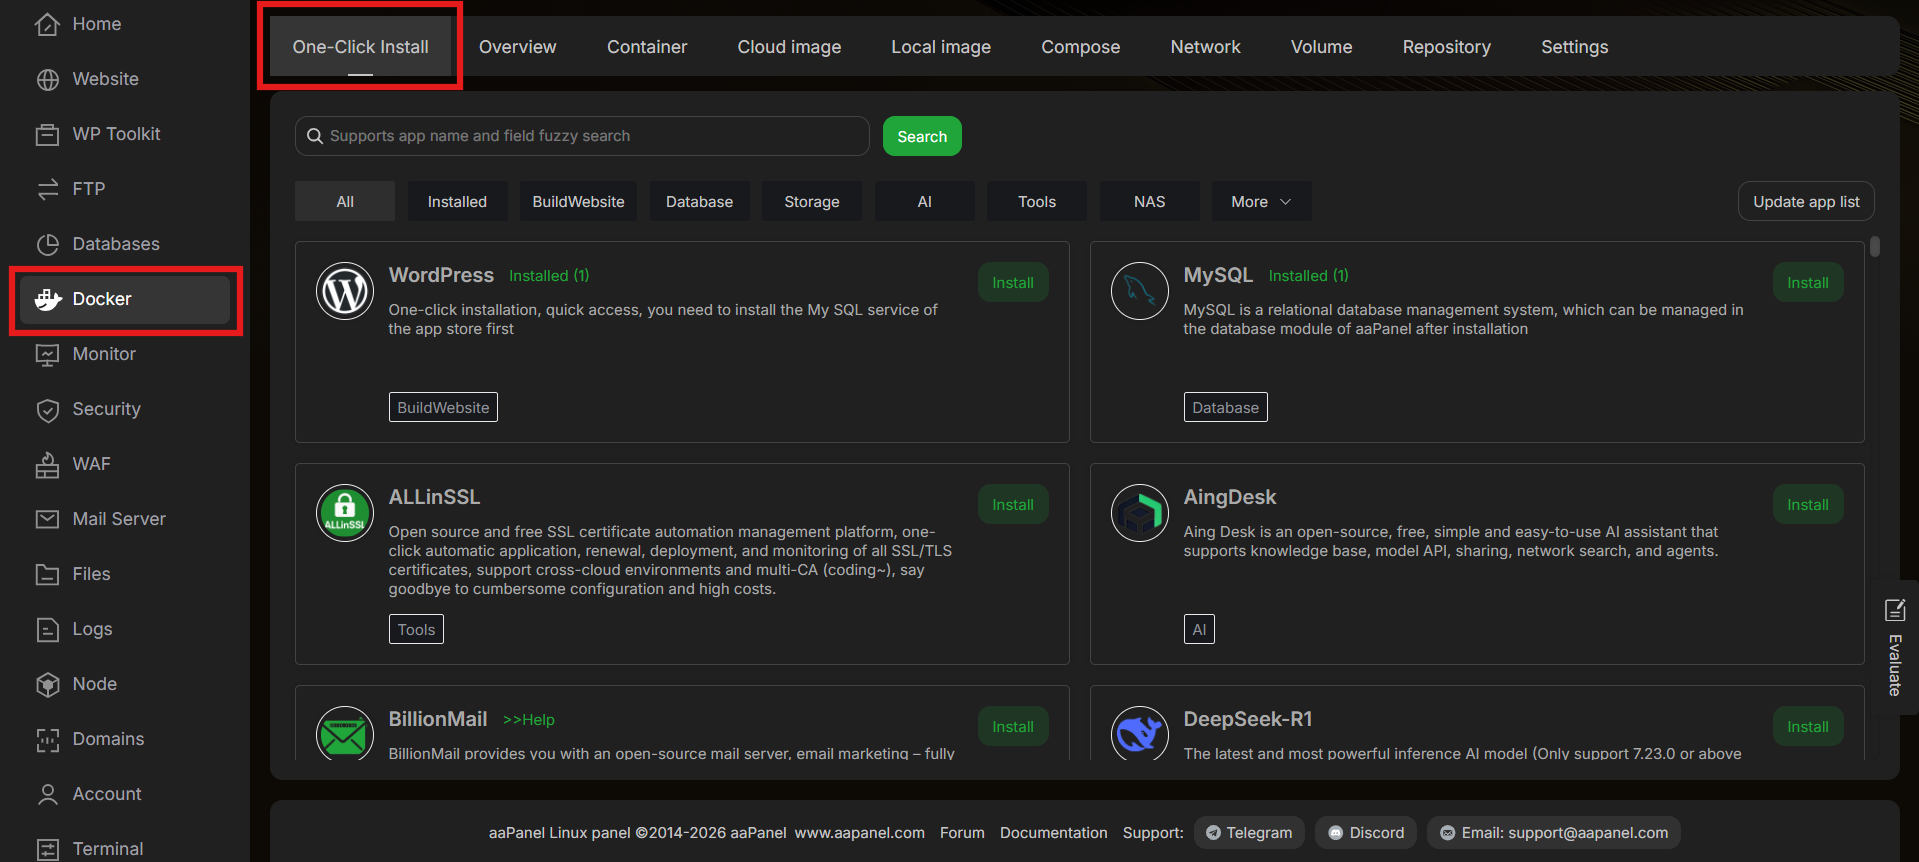Viewport: 1919px width, 862px height.
Task: Click the MySQL dolphin logo
Action: (x=1140, y=291)
